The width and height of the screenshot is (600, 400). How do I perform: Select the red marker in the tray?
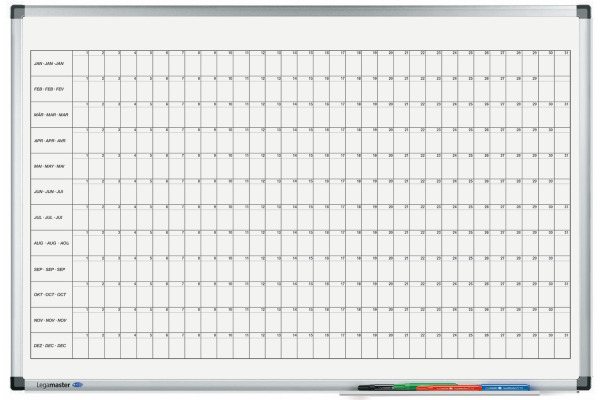(449, 388)
